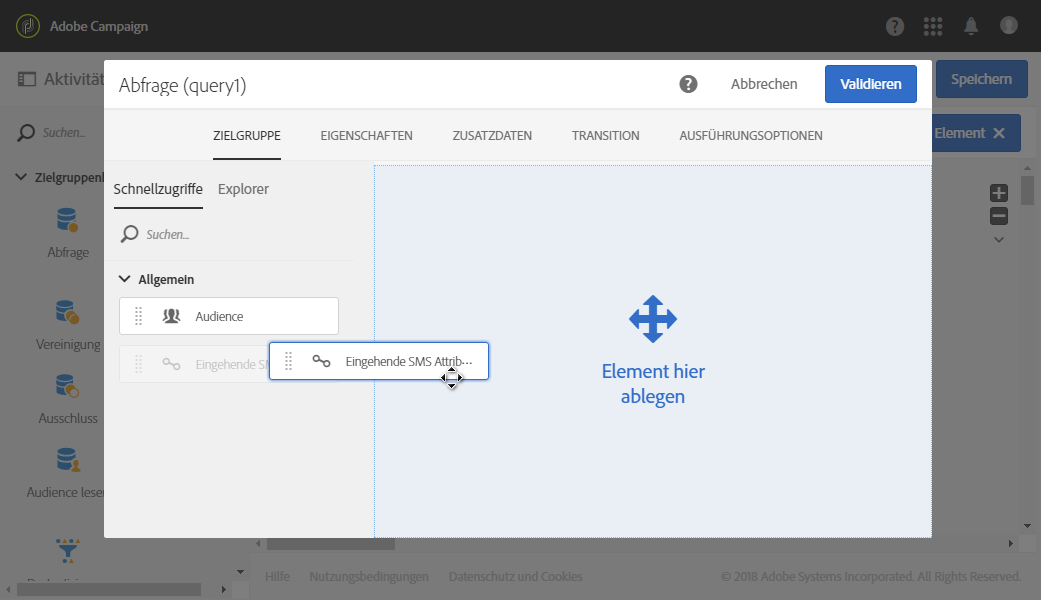Select the funnel deduplication activity icon

pos(68,550)
